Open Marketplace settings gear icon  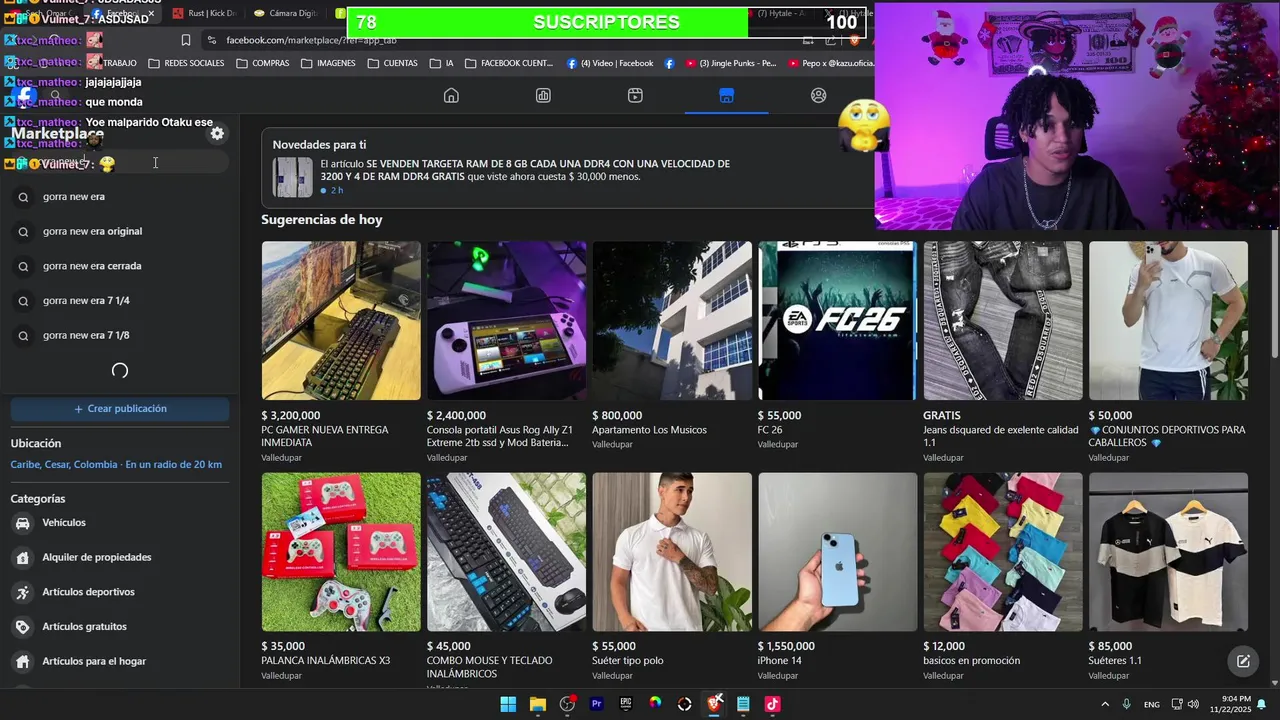pyautogui.click(x=217, y=133)
